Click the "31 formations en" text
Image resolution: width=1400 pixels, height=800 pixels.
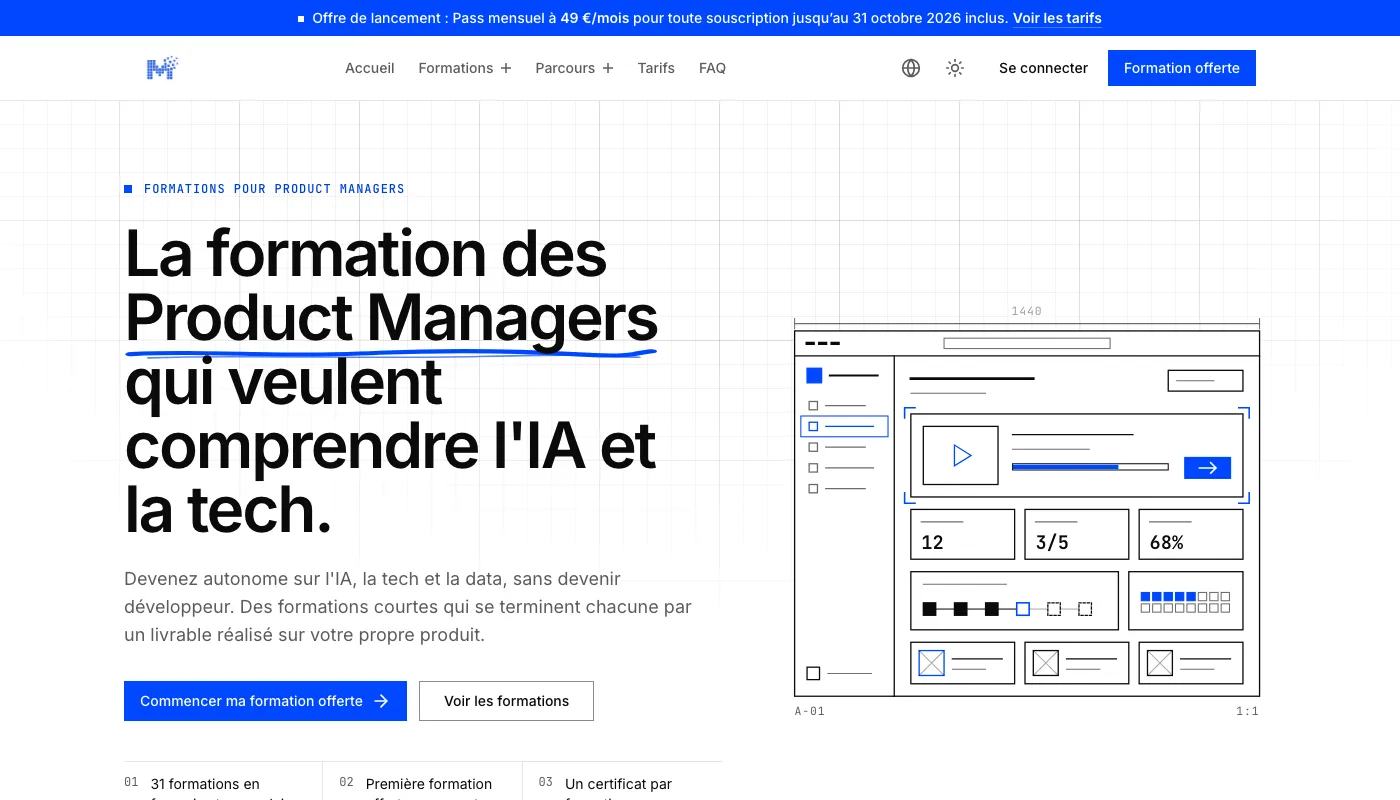[x=205, y=784]
